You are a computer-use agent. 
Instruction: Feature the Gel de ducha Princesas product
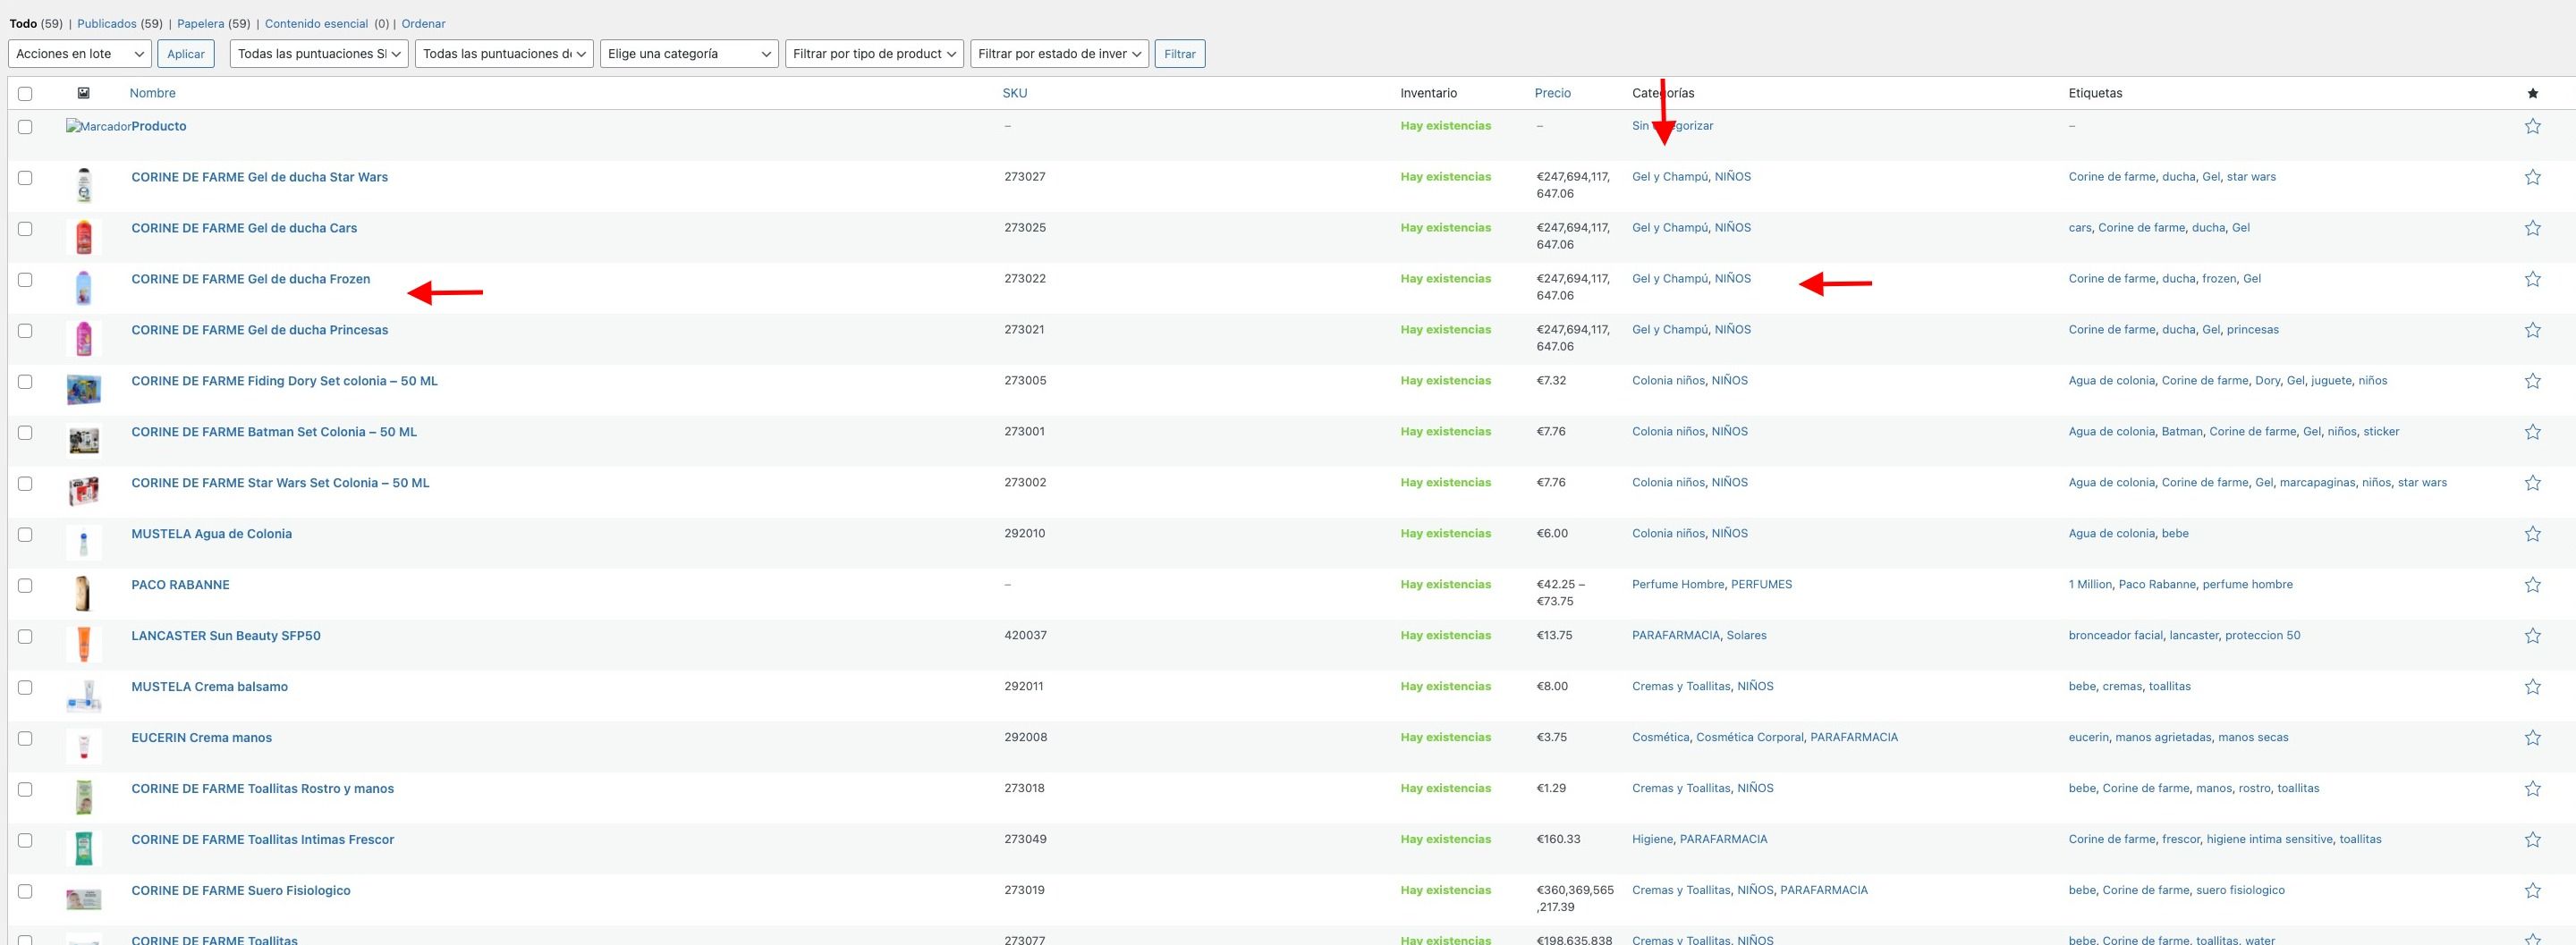coord(2532,330)
